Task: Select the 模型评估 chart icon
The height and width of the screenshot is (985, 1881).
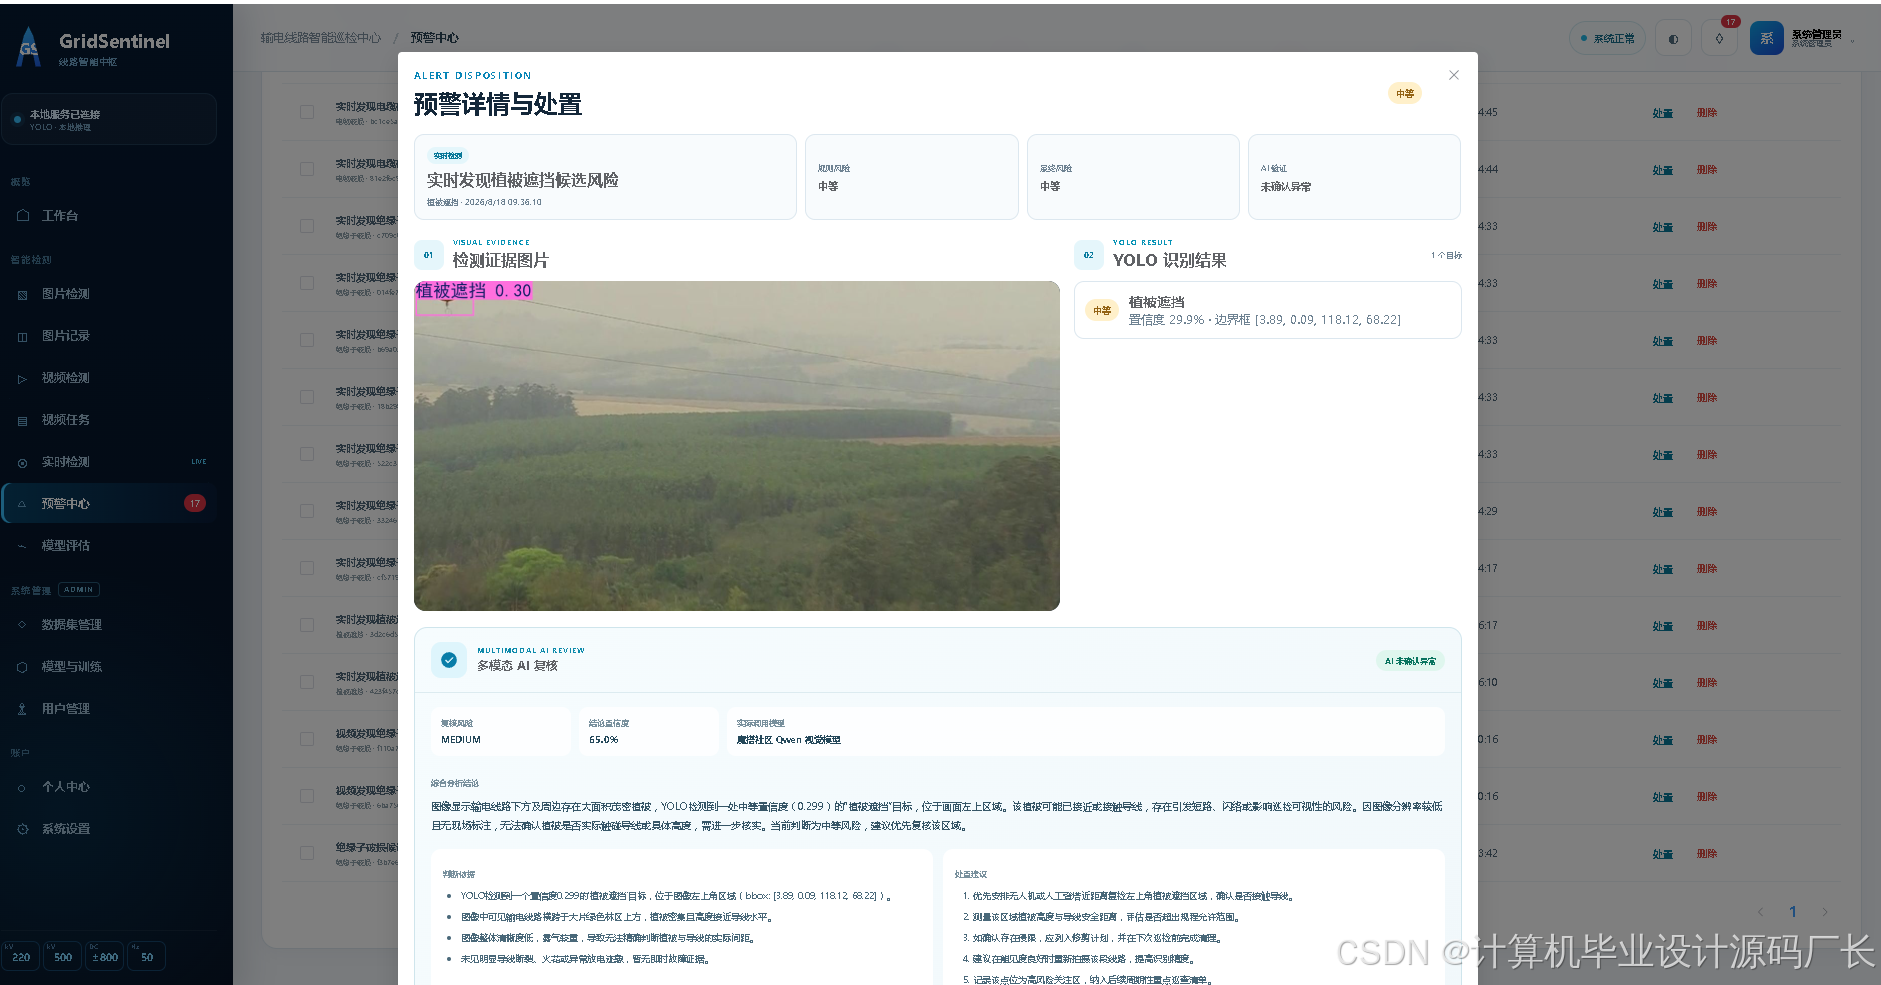Action: pos(23,546)
